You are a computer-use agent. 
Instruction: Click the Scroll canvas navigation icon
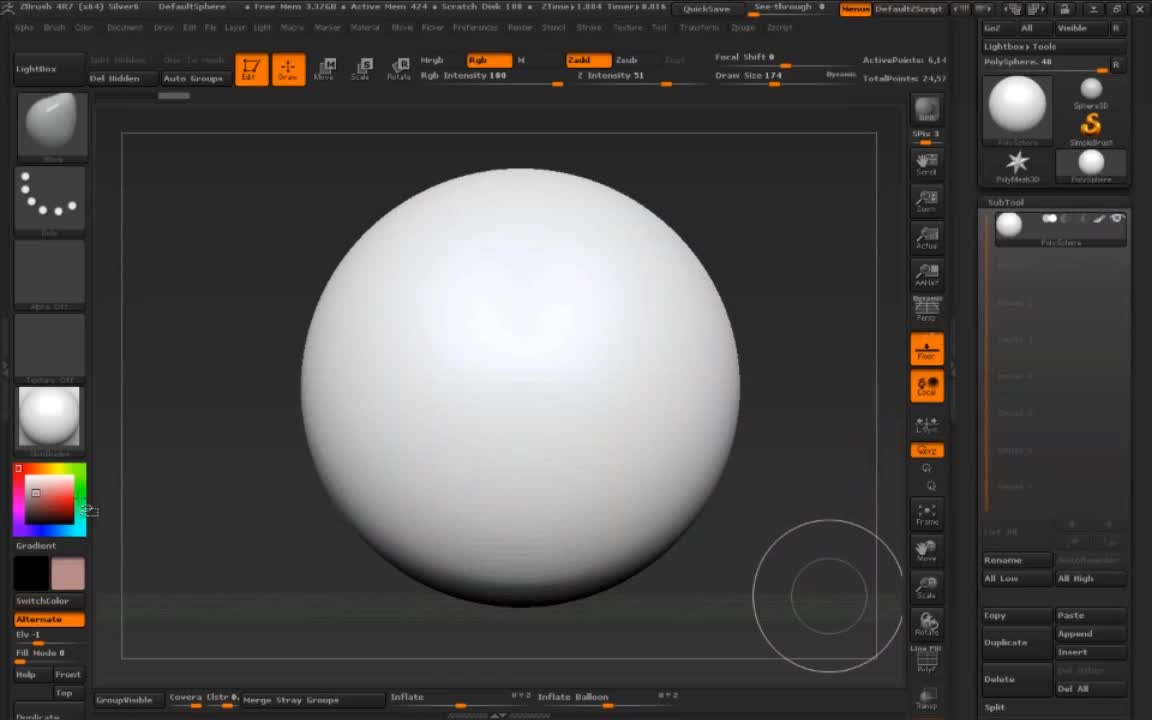point(927,164)
